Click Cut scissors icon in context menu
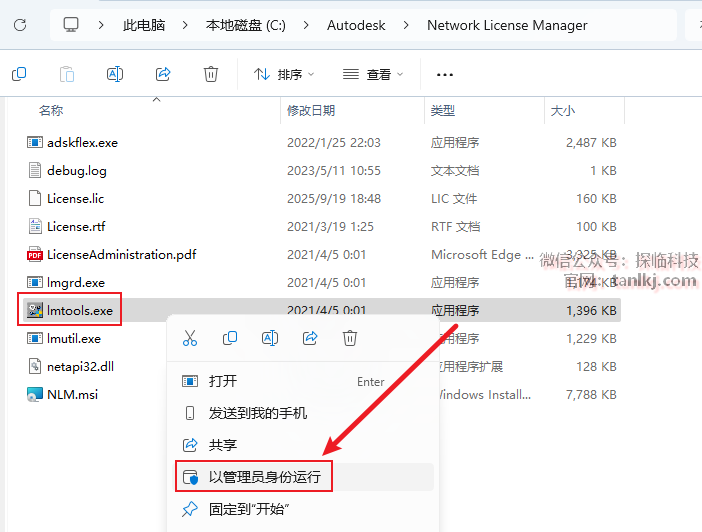The height and width of the screenshot is (532, 702). point(190,338)
